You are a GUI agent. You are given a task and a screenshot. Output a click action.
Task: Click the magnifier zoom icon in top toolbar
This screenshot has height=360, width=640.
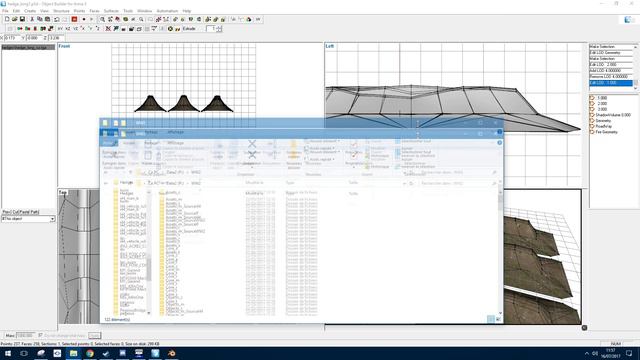point(102,19)
